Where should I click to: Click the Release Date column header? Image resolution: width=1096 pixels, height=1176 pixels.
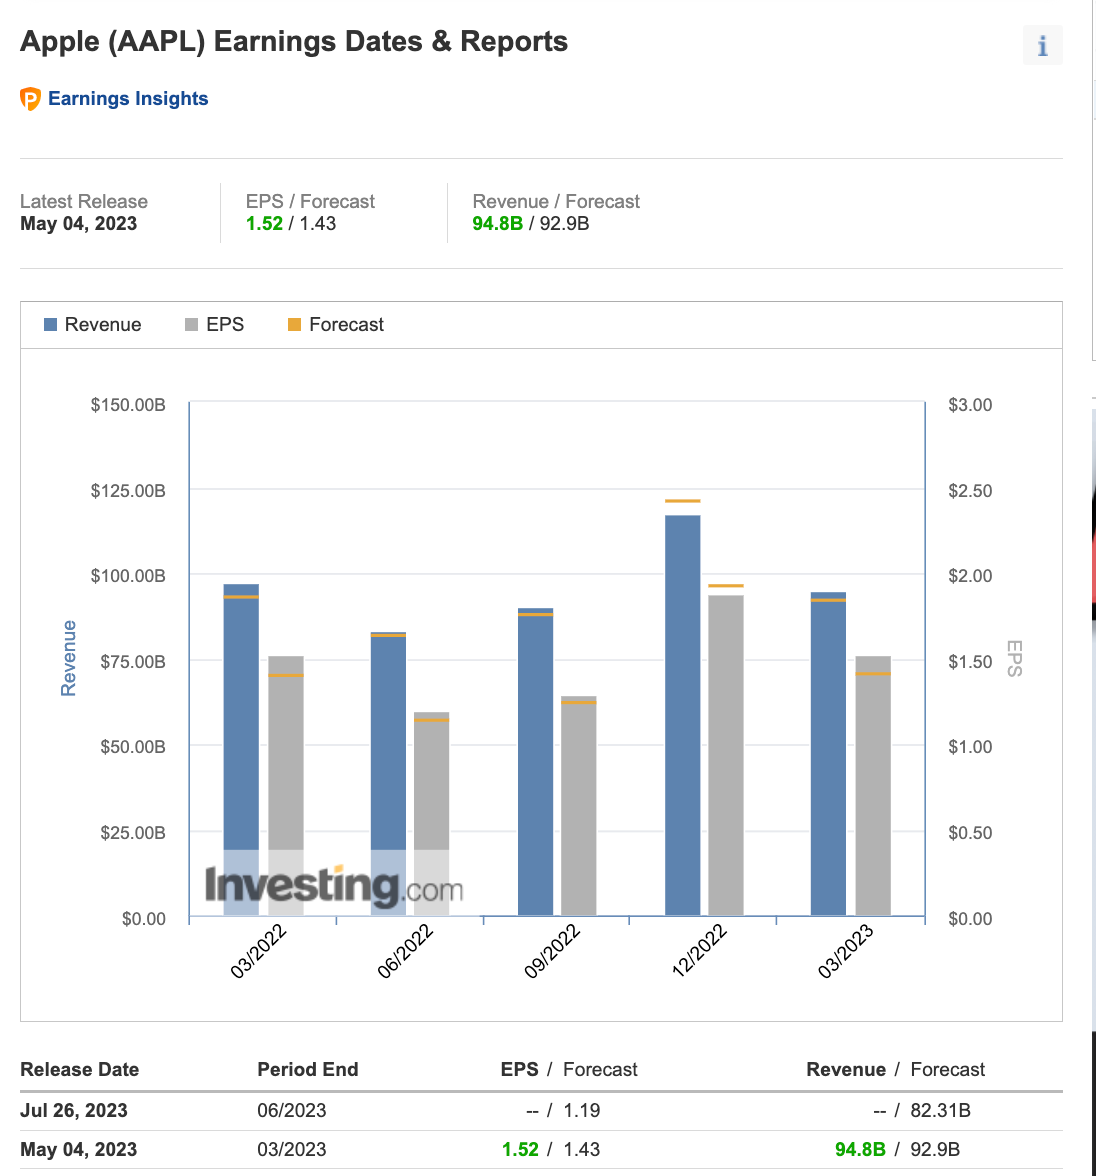pos(80,1070)
